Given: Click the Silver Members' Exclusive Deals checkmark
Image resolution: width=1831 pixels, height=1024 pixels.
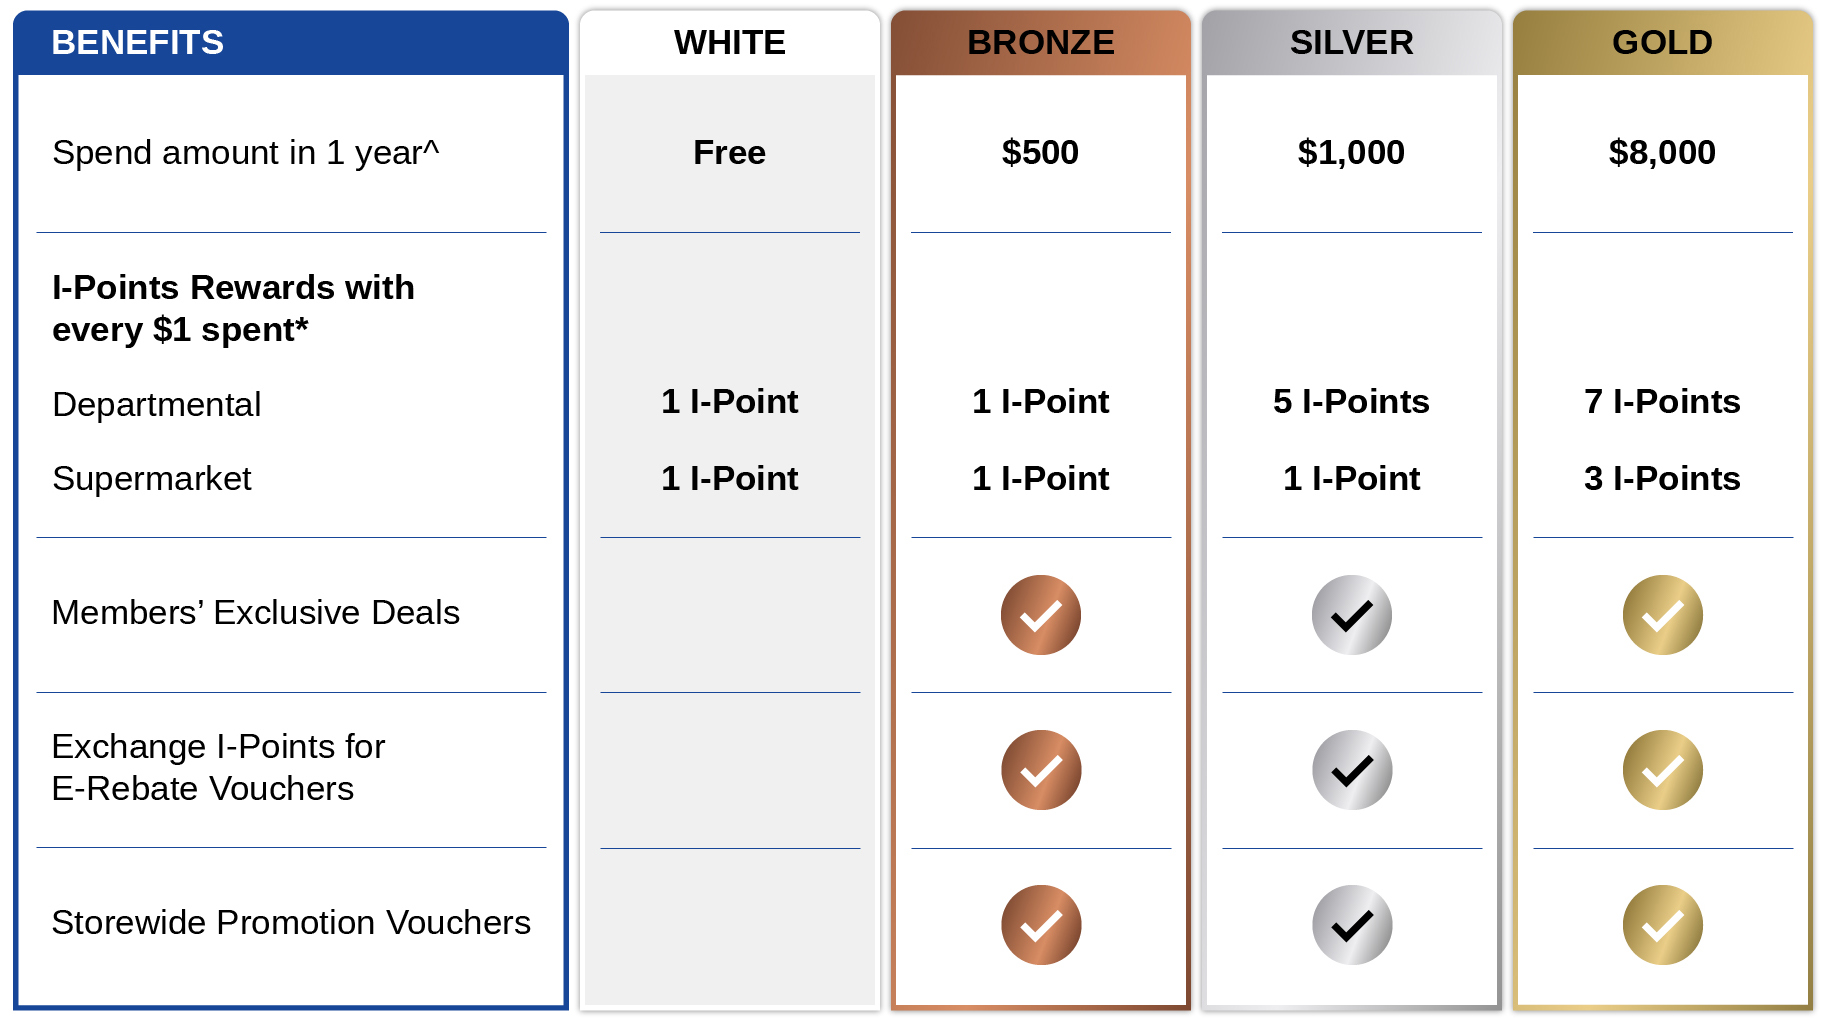Looking at the screenshot, I should (1351, 615).
